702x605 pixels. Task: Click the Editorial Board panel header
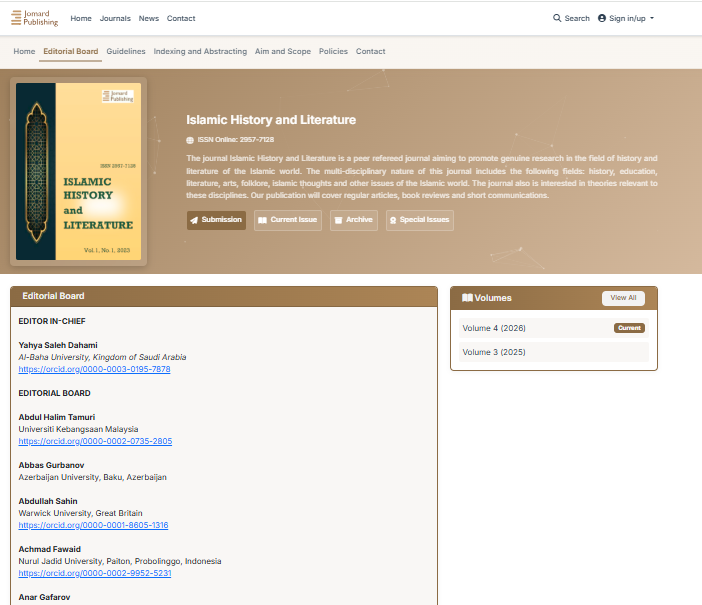point(224,296)
